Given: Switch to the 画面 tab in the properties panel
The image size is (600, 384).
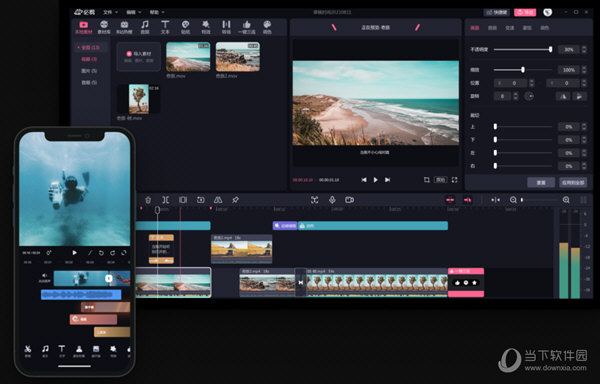Looking at the screenshot, I should 474,28.
